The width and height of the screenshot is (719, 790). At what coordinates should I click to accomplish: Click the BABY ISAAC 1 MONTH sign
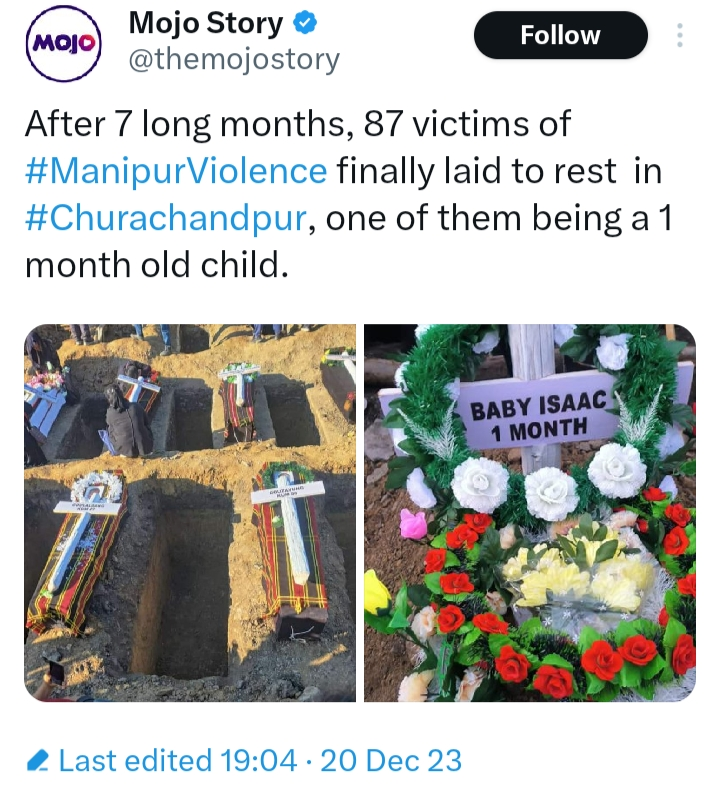tap(539, 416)
